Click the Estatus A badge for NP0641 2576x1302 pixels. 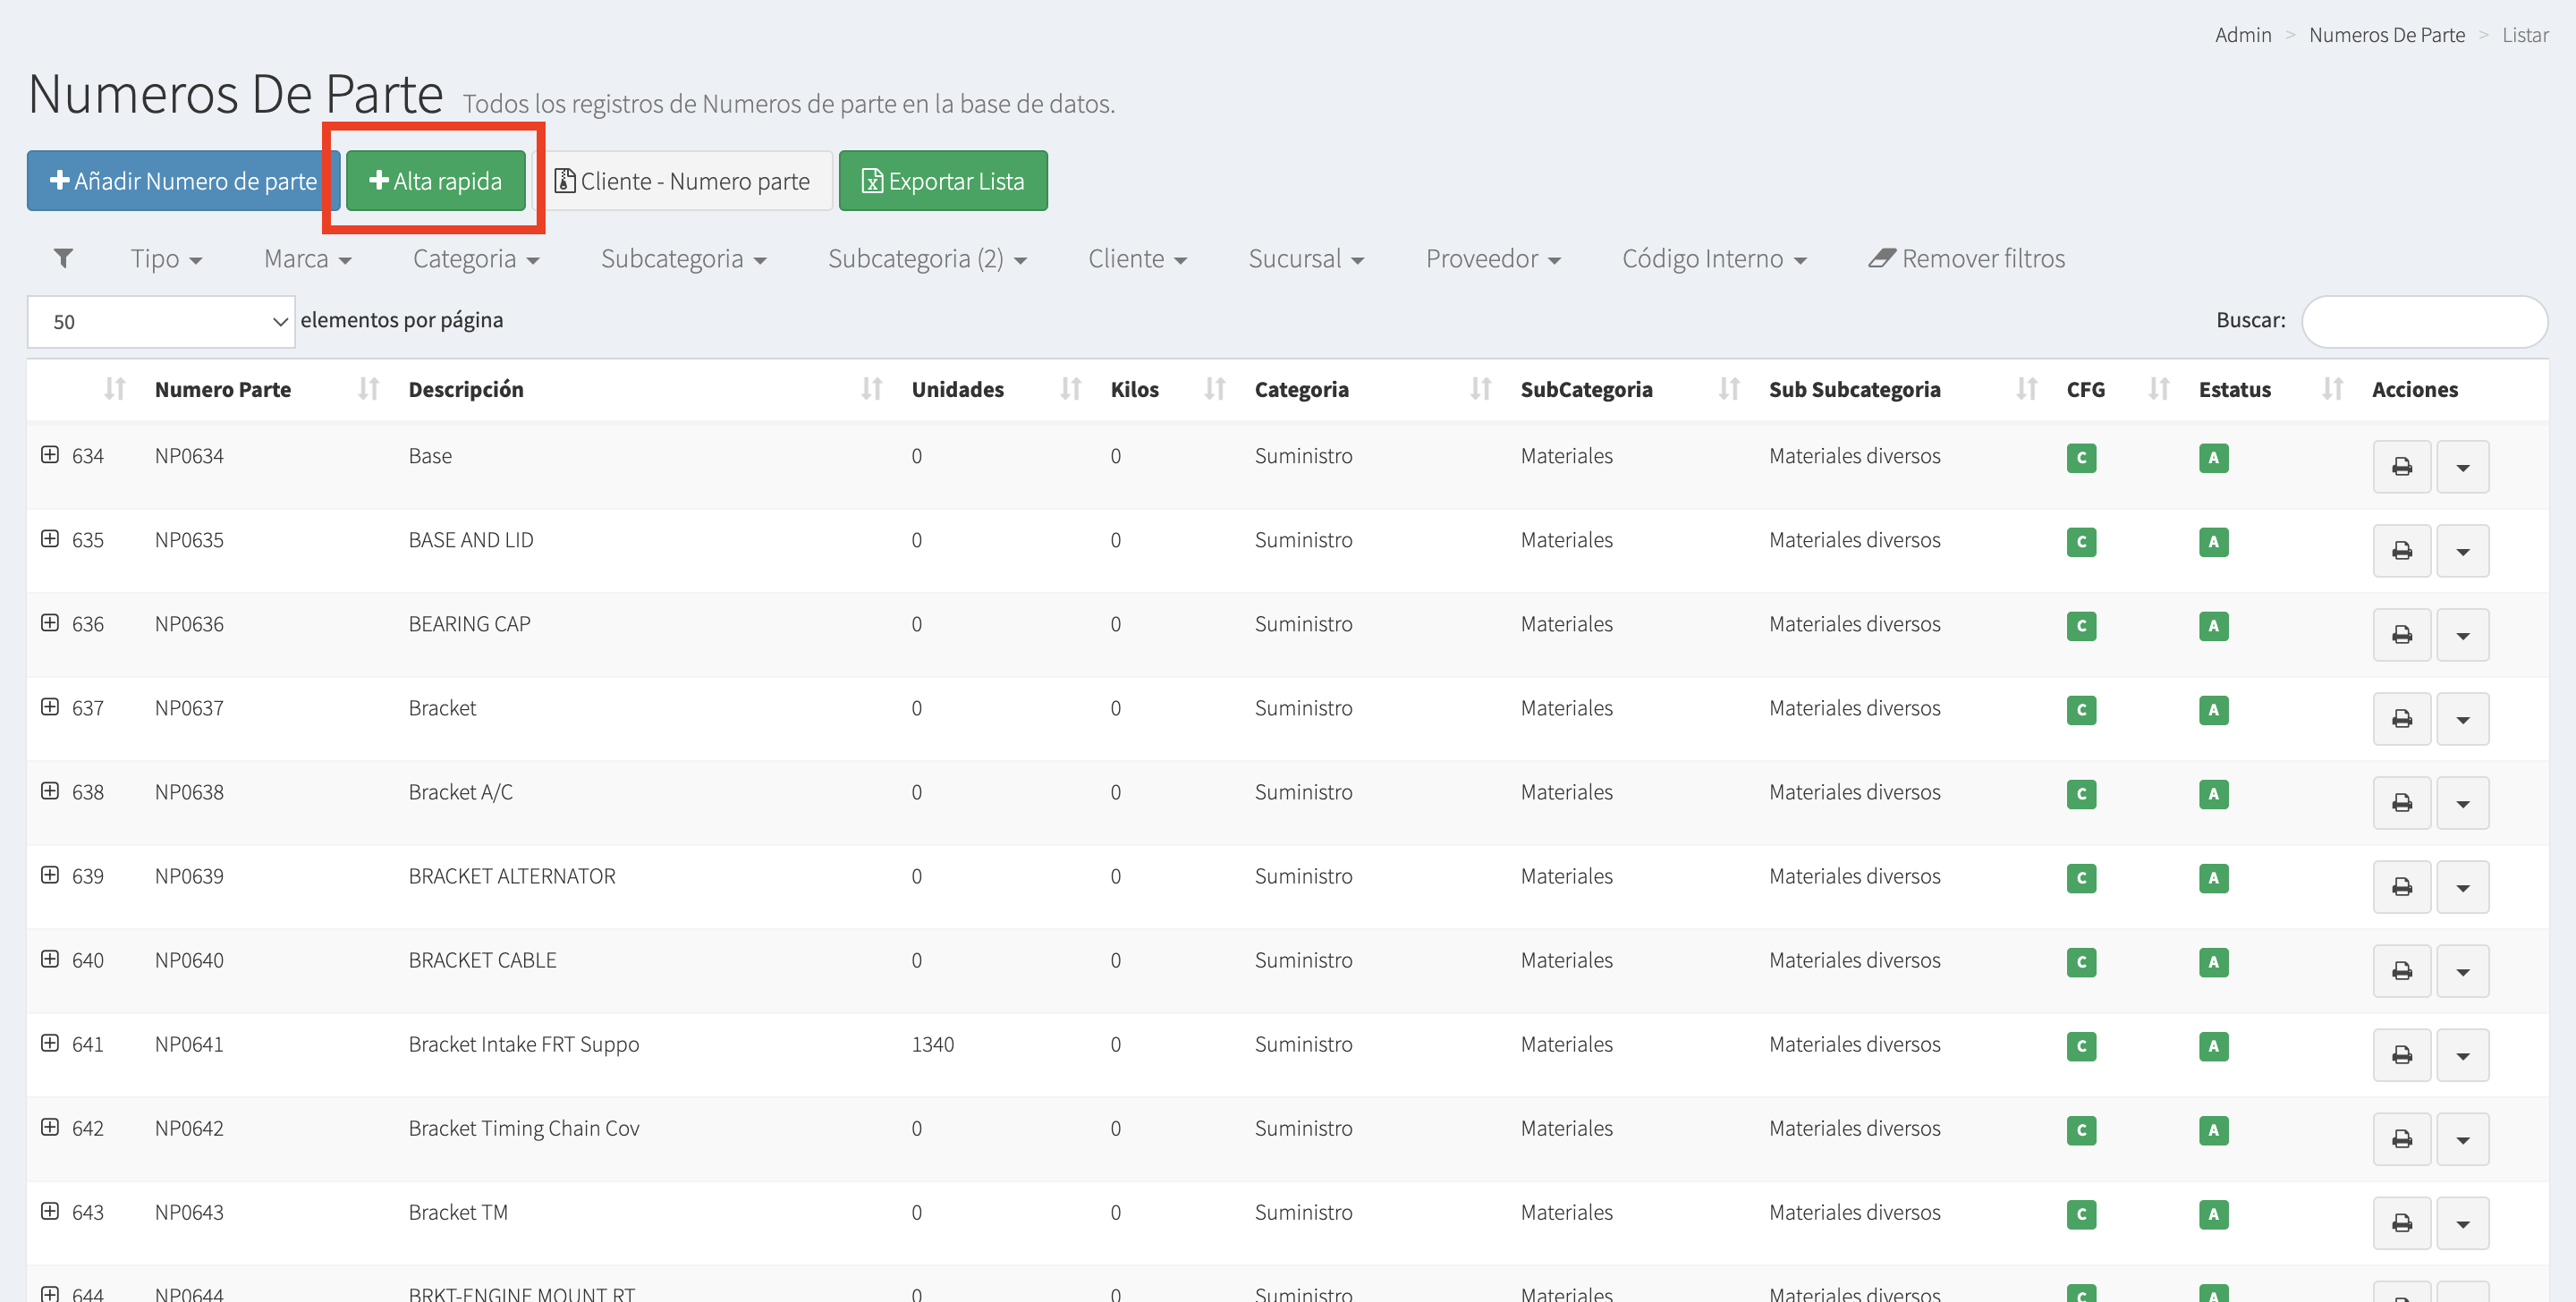click(2213, 1046)
